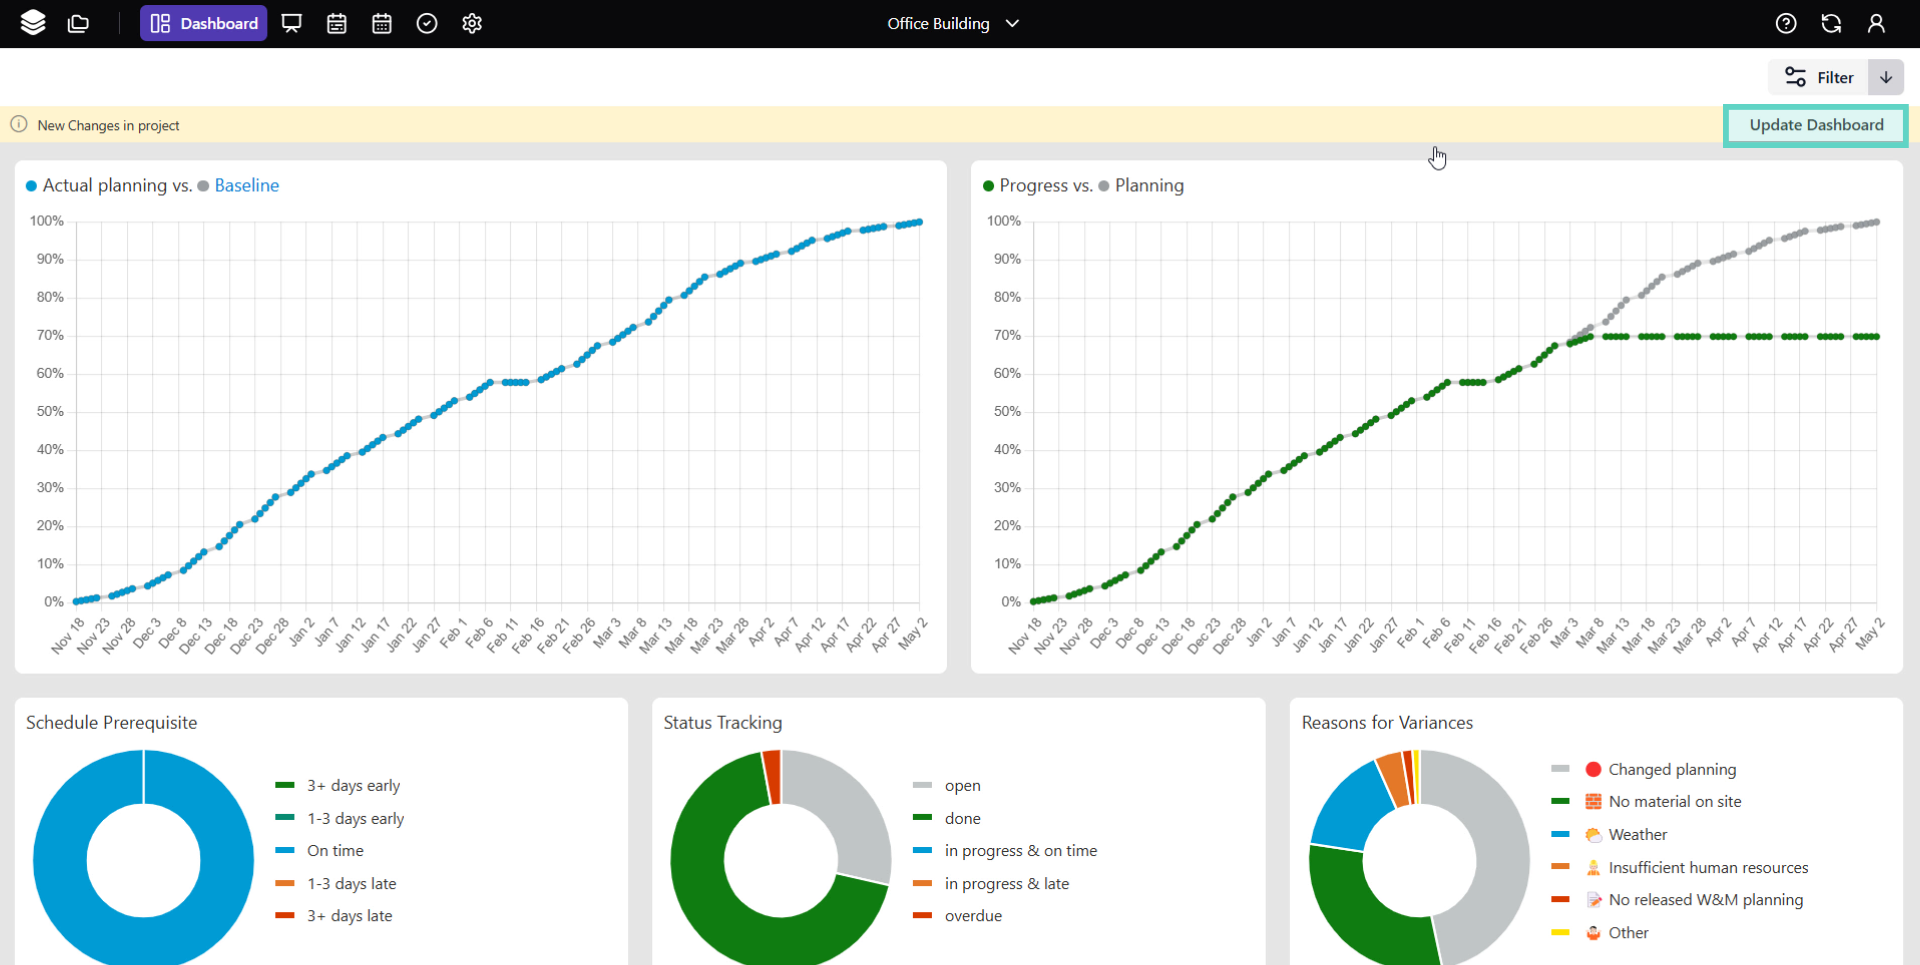1920x965 pixels.
Task: Open the app logo home menu
Action: click(x=33, y=23)
